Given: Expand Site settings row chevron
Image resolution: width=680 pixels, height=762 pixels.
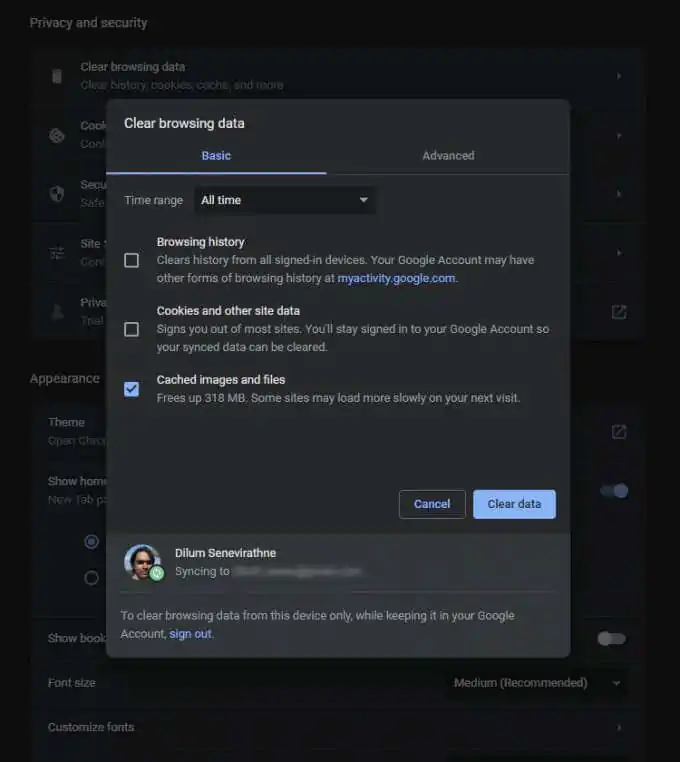Looking at the screenshot, I should pos(619,253).
